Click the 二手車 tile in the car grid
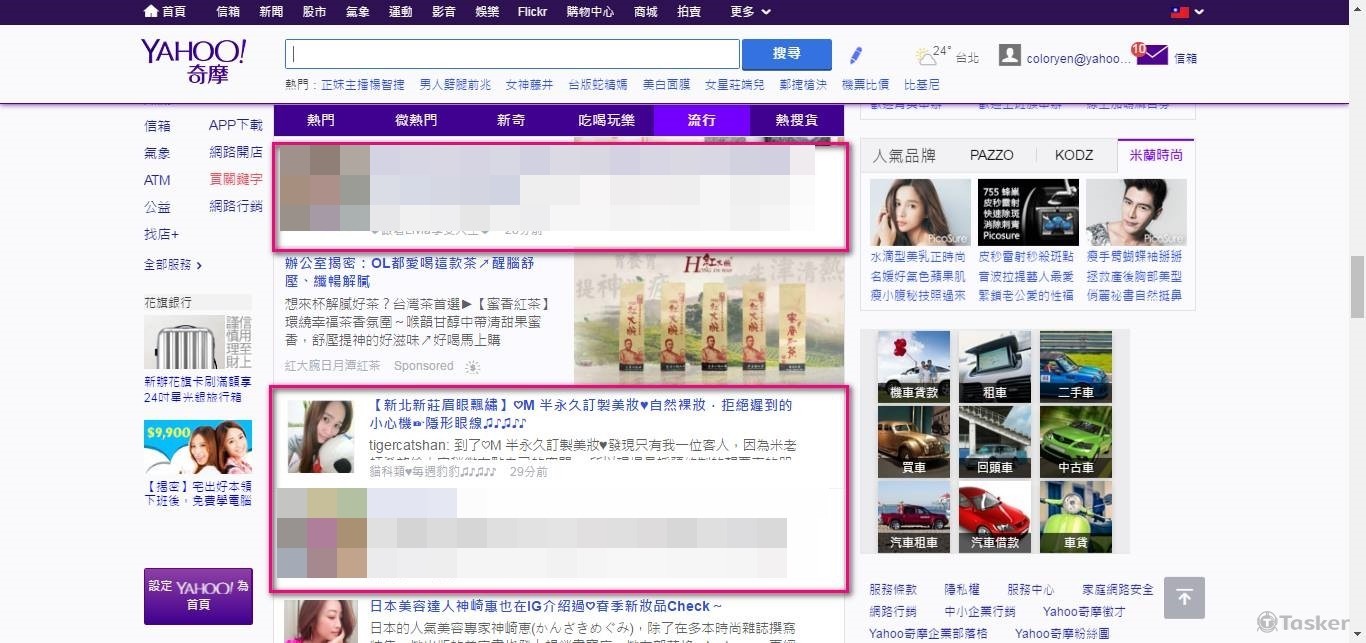1366x643 pixels. (x=1074, y=365)
